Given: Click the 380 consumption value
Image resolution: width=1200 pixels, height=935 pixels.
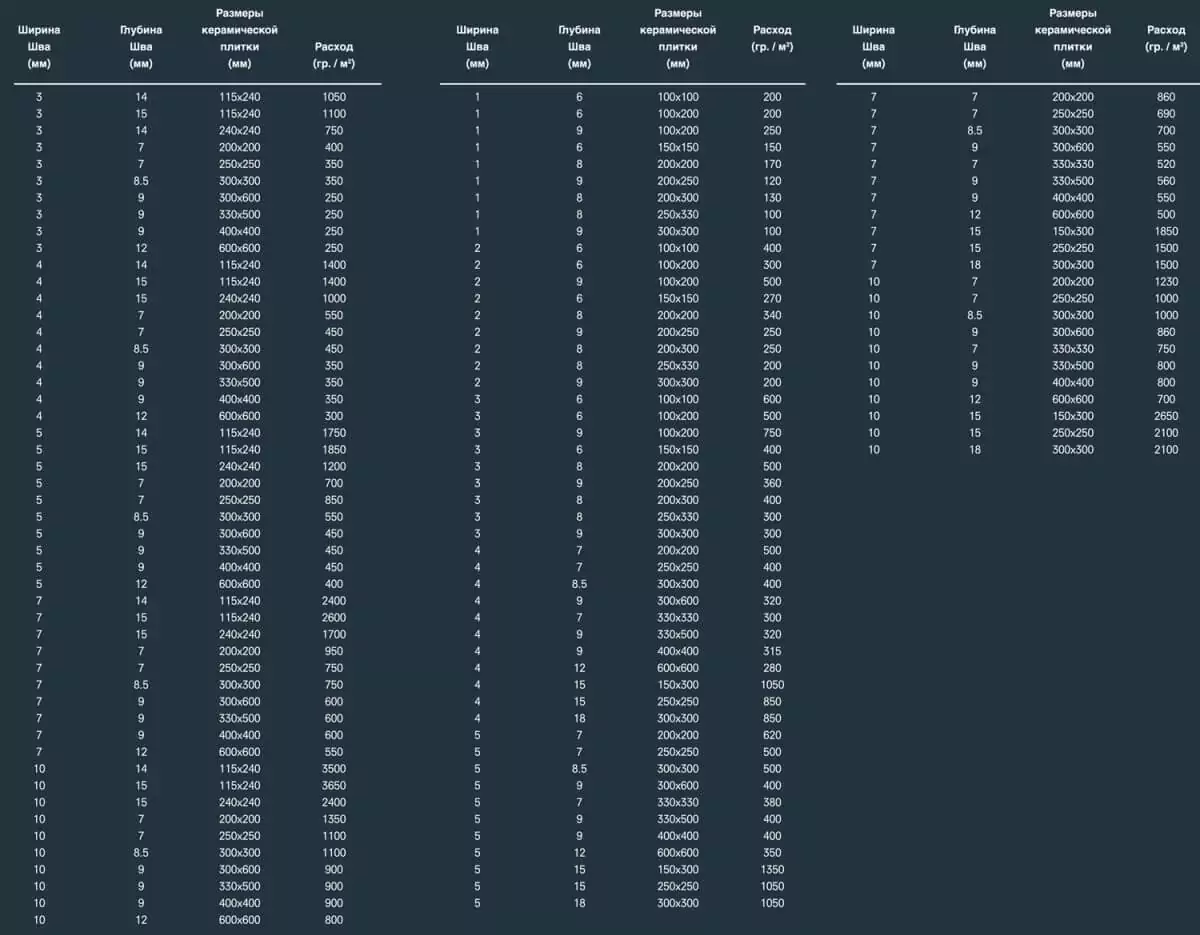Looking at the screenshot, I should point(772,802).
